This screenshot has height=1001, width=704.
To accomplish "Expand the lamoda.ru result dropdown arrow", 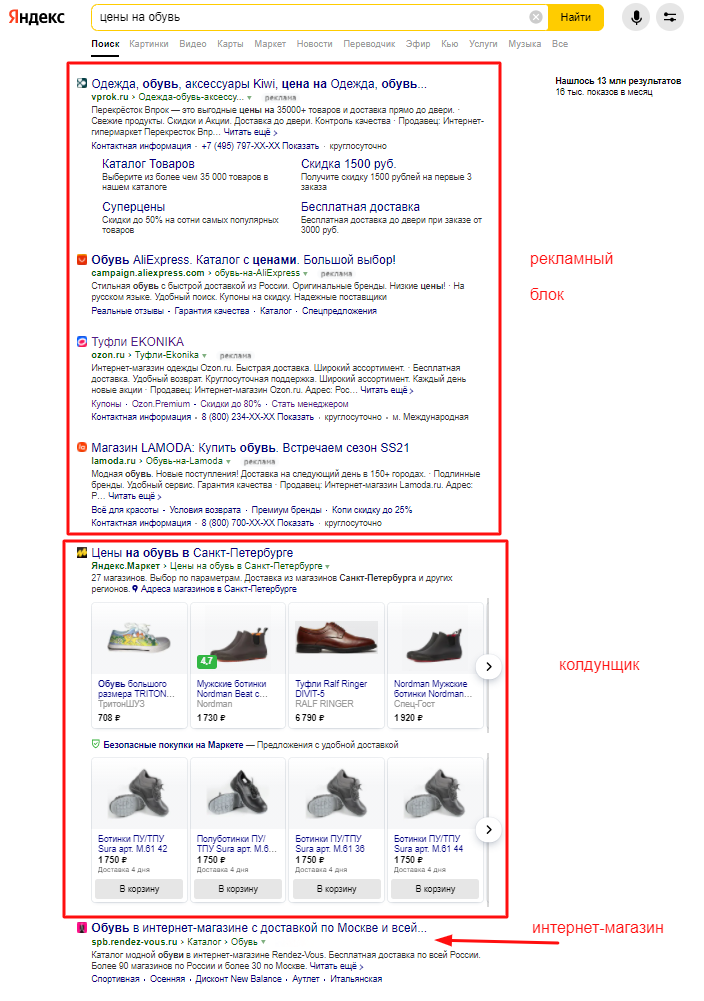I will click(x=228, y=462).
